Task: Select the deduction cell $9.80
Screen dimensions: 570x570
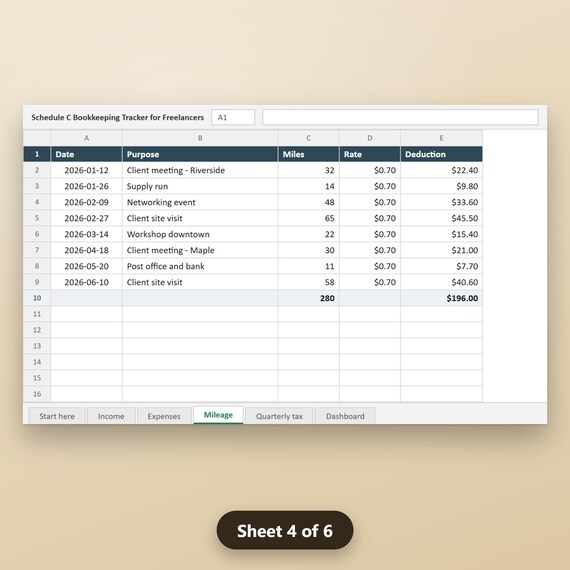Action: click(x=441, y=186)
